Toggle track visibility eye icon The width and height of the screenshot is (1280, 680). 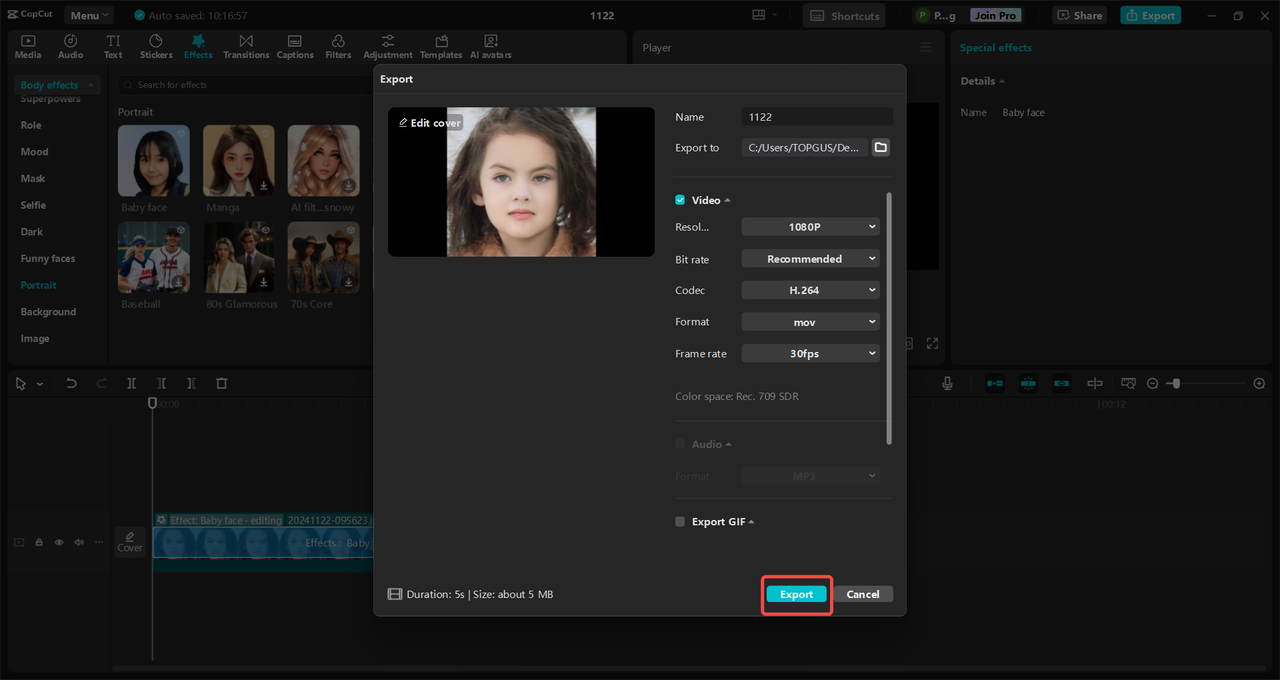coord(59,542)
